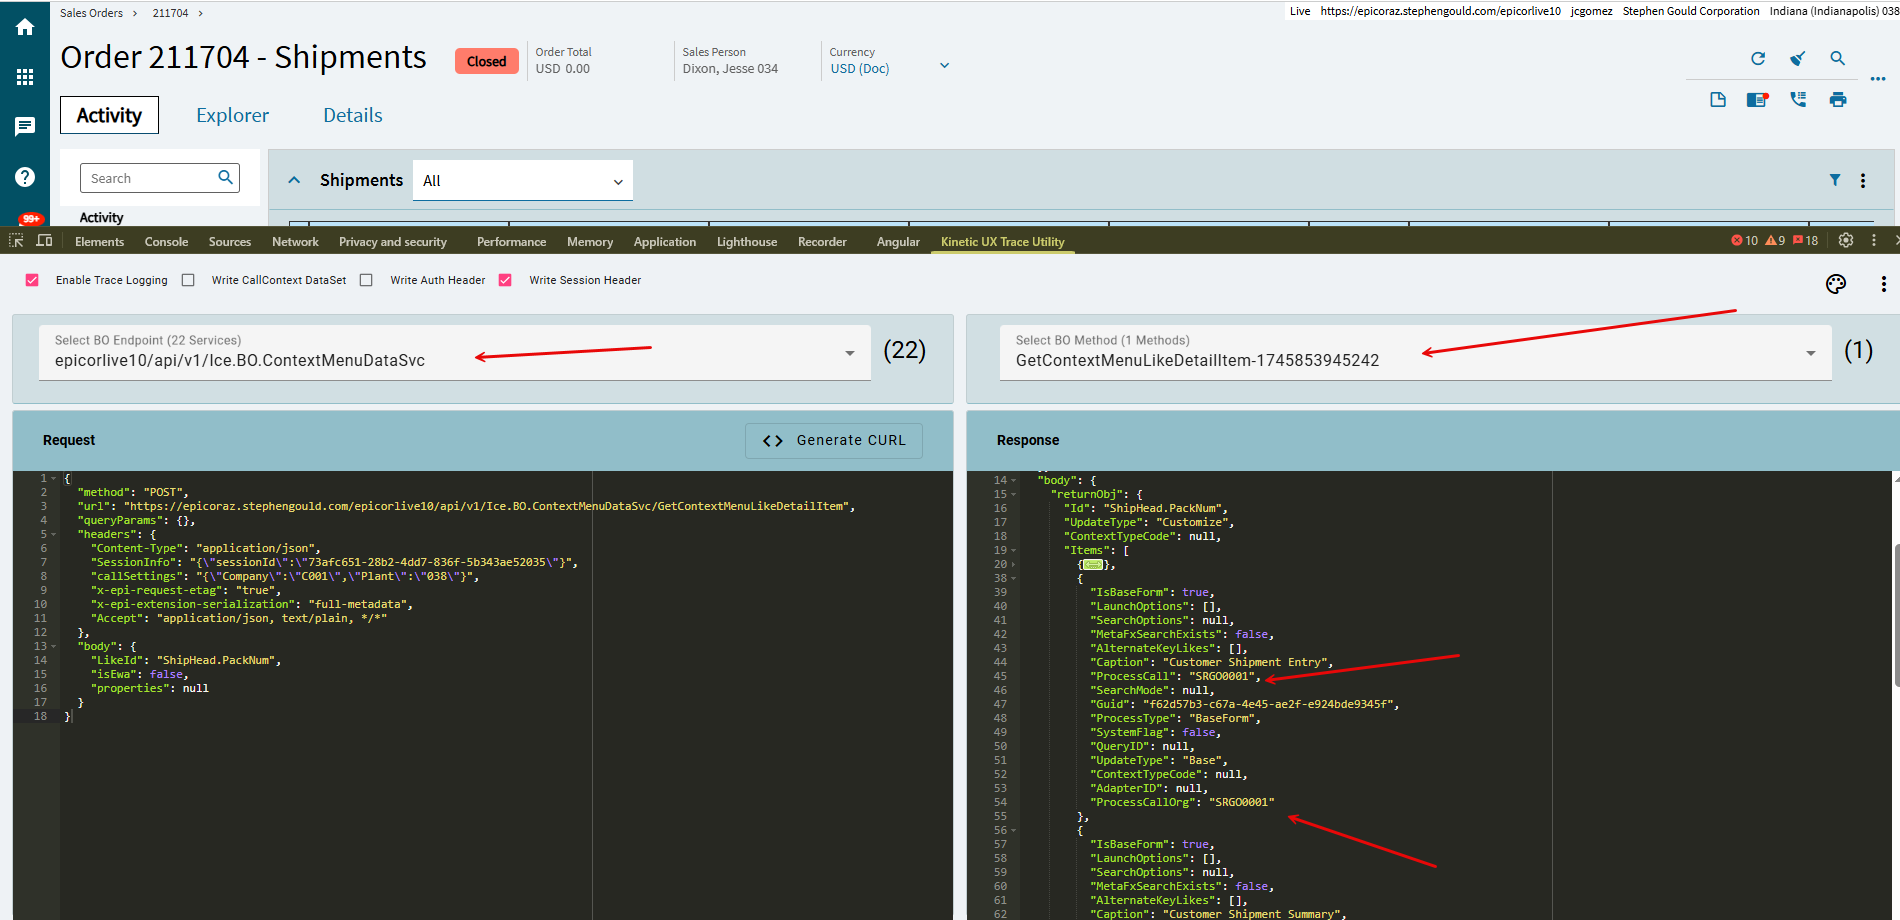Open the help question mark icon

click(25, 177)
